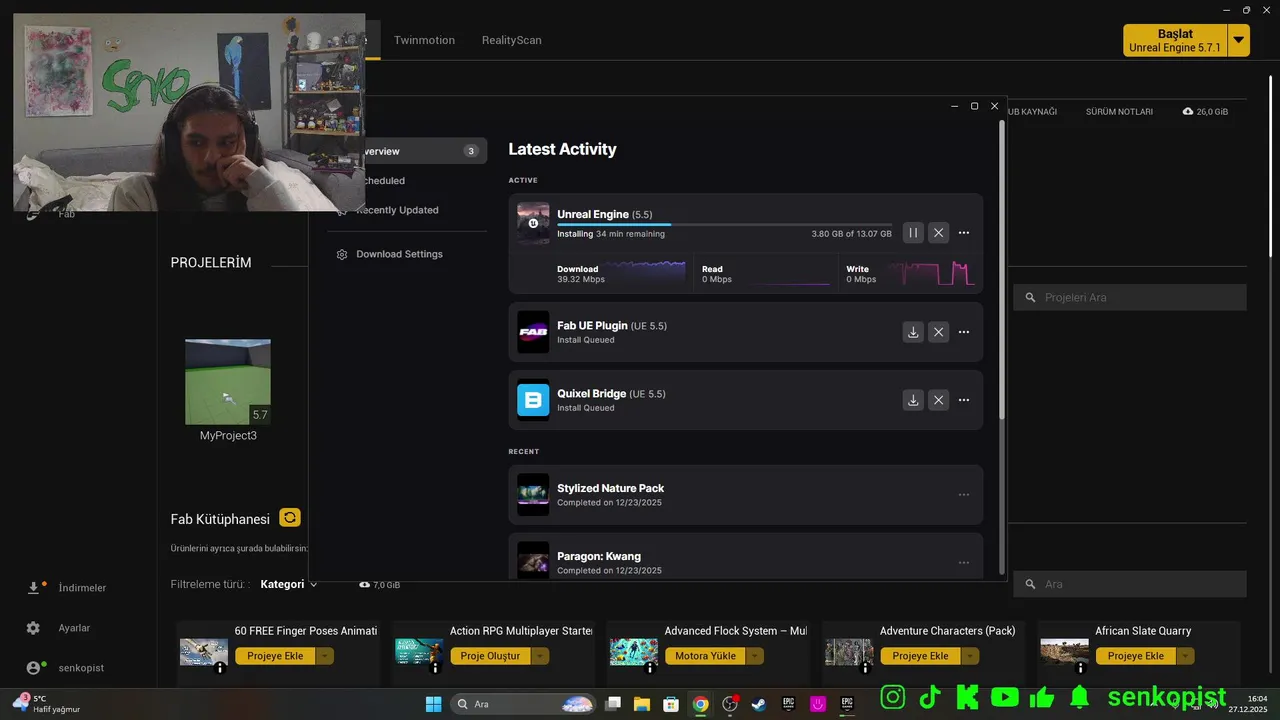Open more options for Stylized Nature Pack
The height and width of the screenshot is (720, 1280).
coord(964,495)
